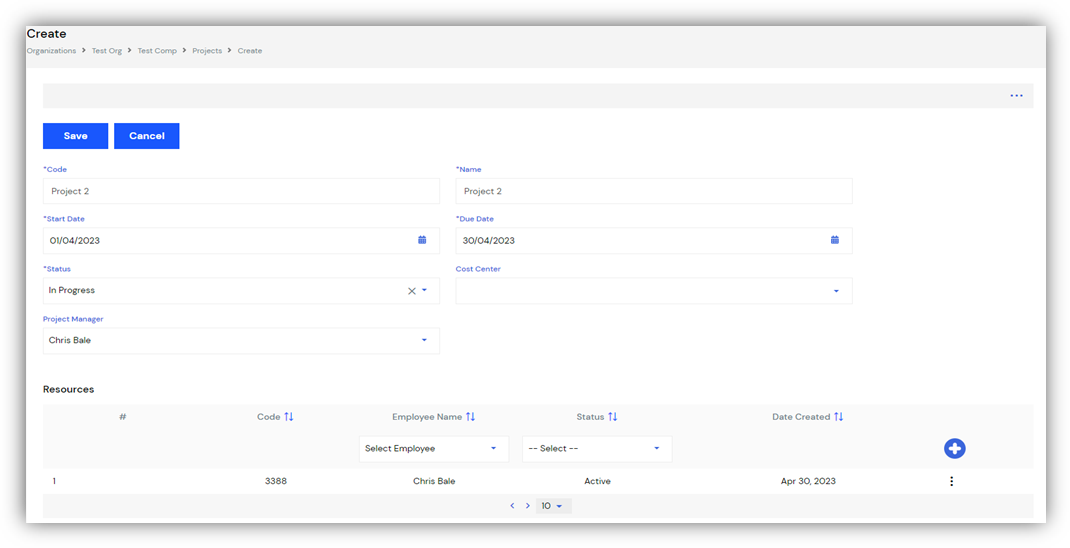The width and height of the screenshot is (1070, 548).
Task: Sort resources by Date Created column
Action: [838, 417]
